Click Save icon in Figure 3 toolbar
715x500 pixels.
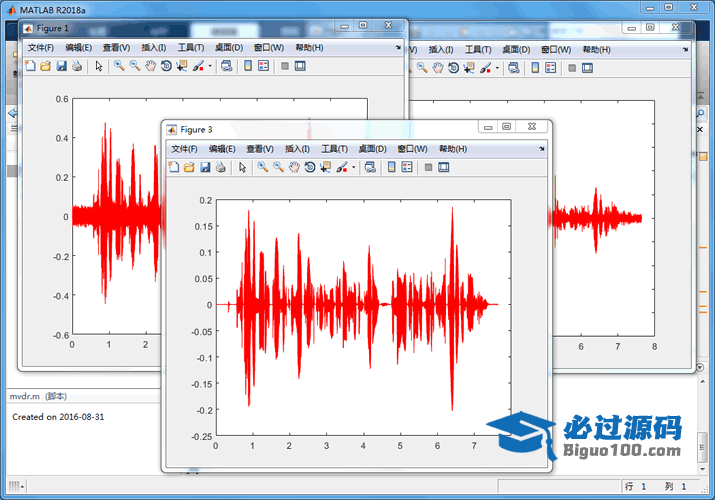(x=205, y=167)
